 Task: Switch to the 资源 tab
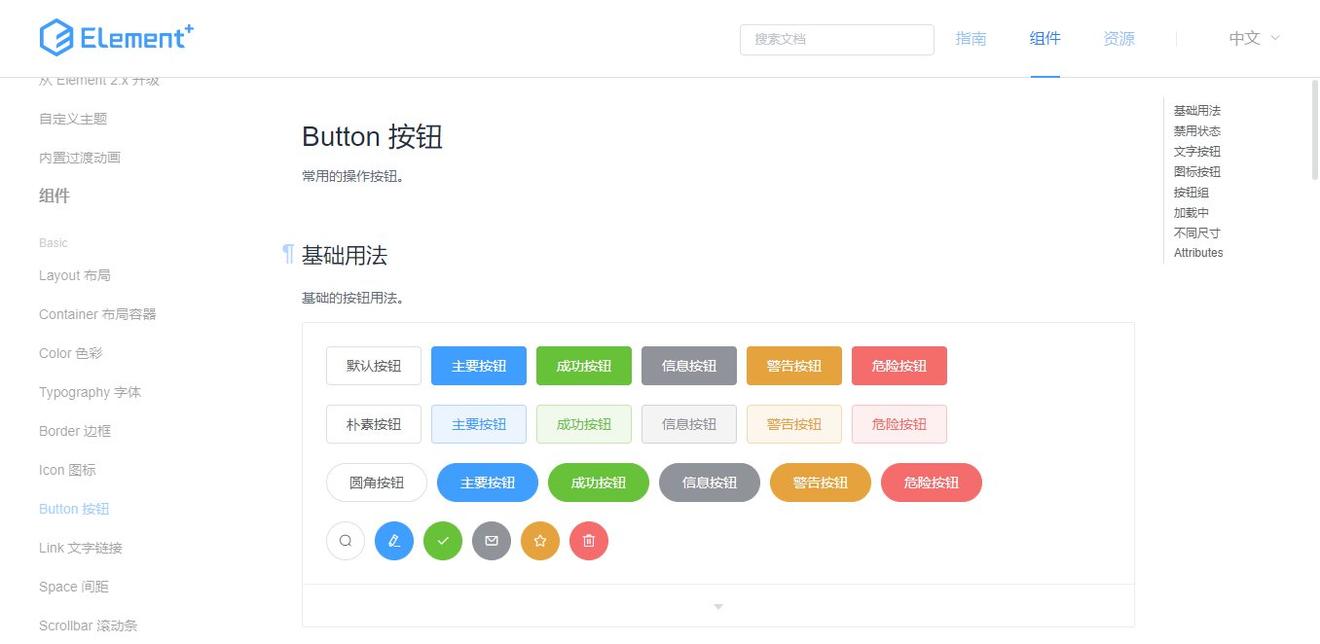point(1118,38)
